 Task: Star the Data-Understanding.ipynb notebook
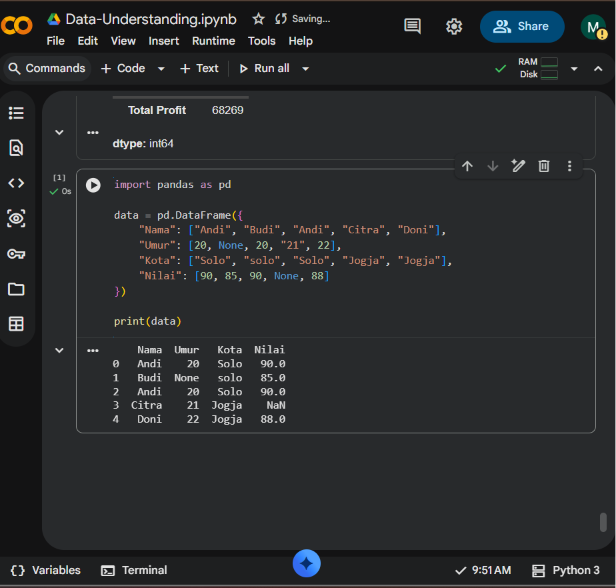tap(258, 19)
